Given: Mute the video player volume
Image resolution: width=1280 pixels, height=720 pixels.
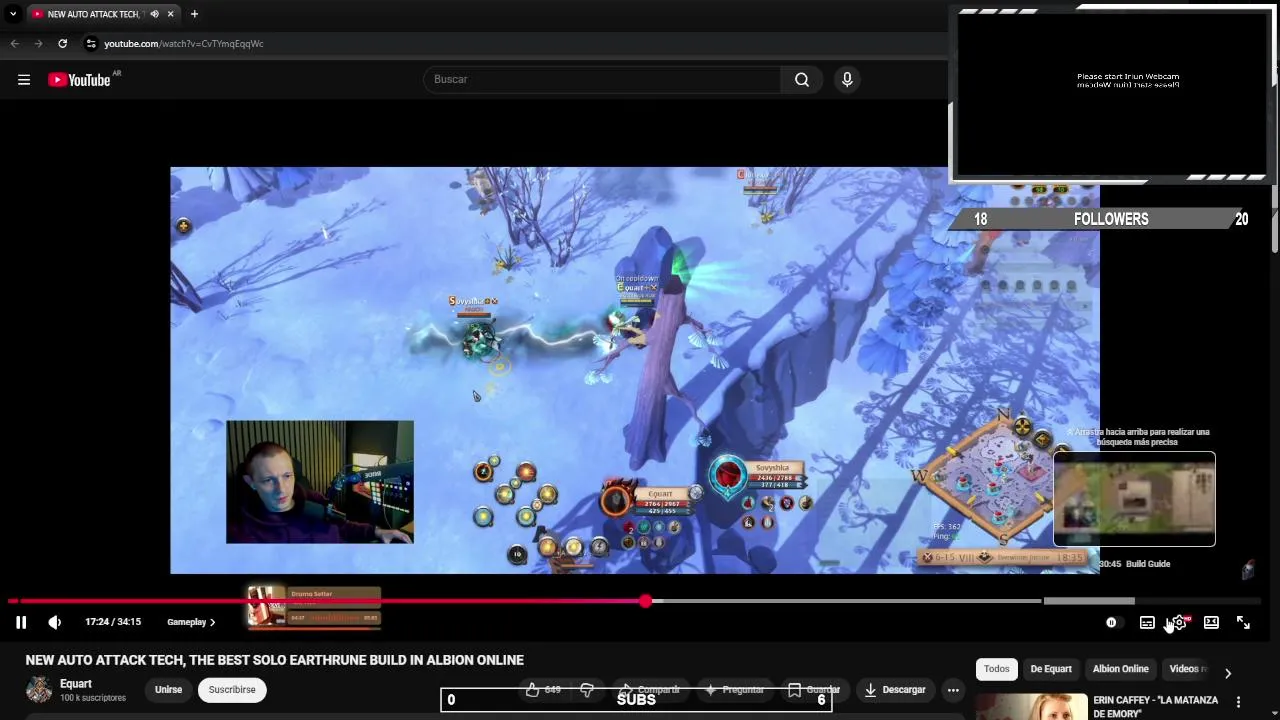Looking at the screenshot, I should tap(55, 622).
